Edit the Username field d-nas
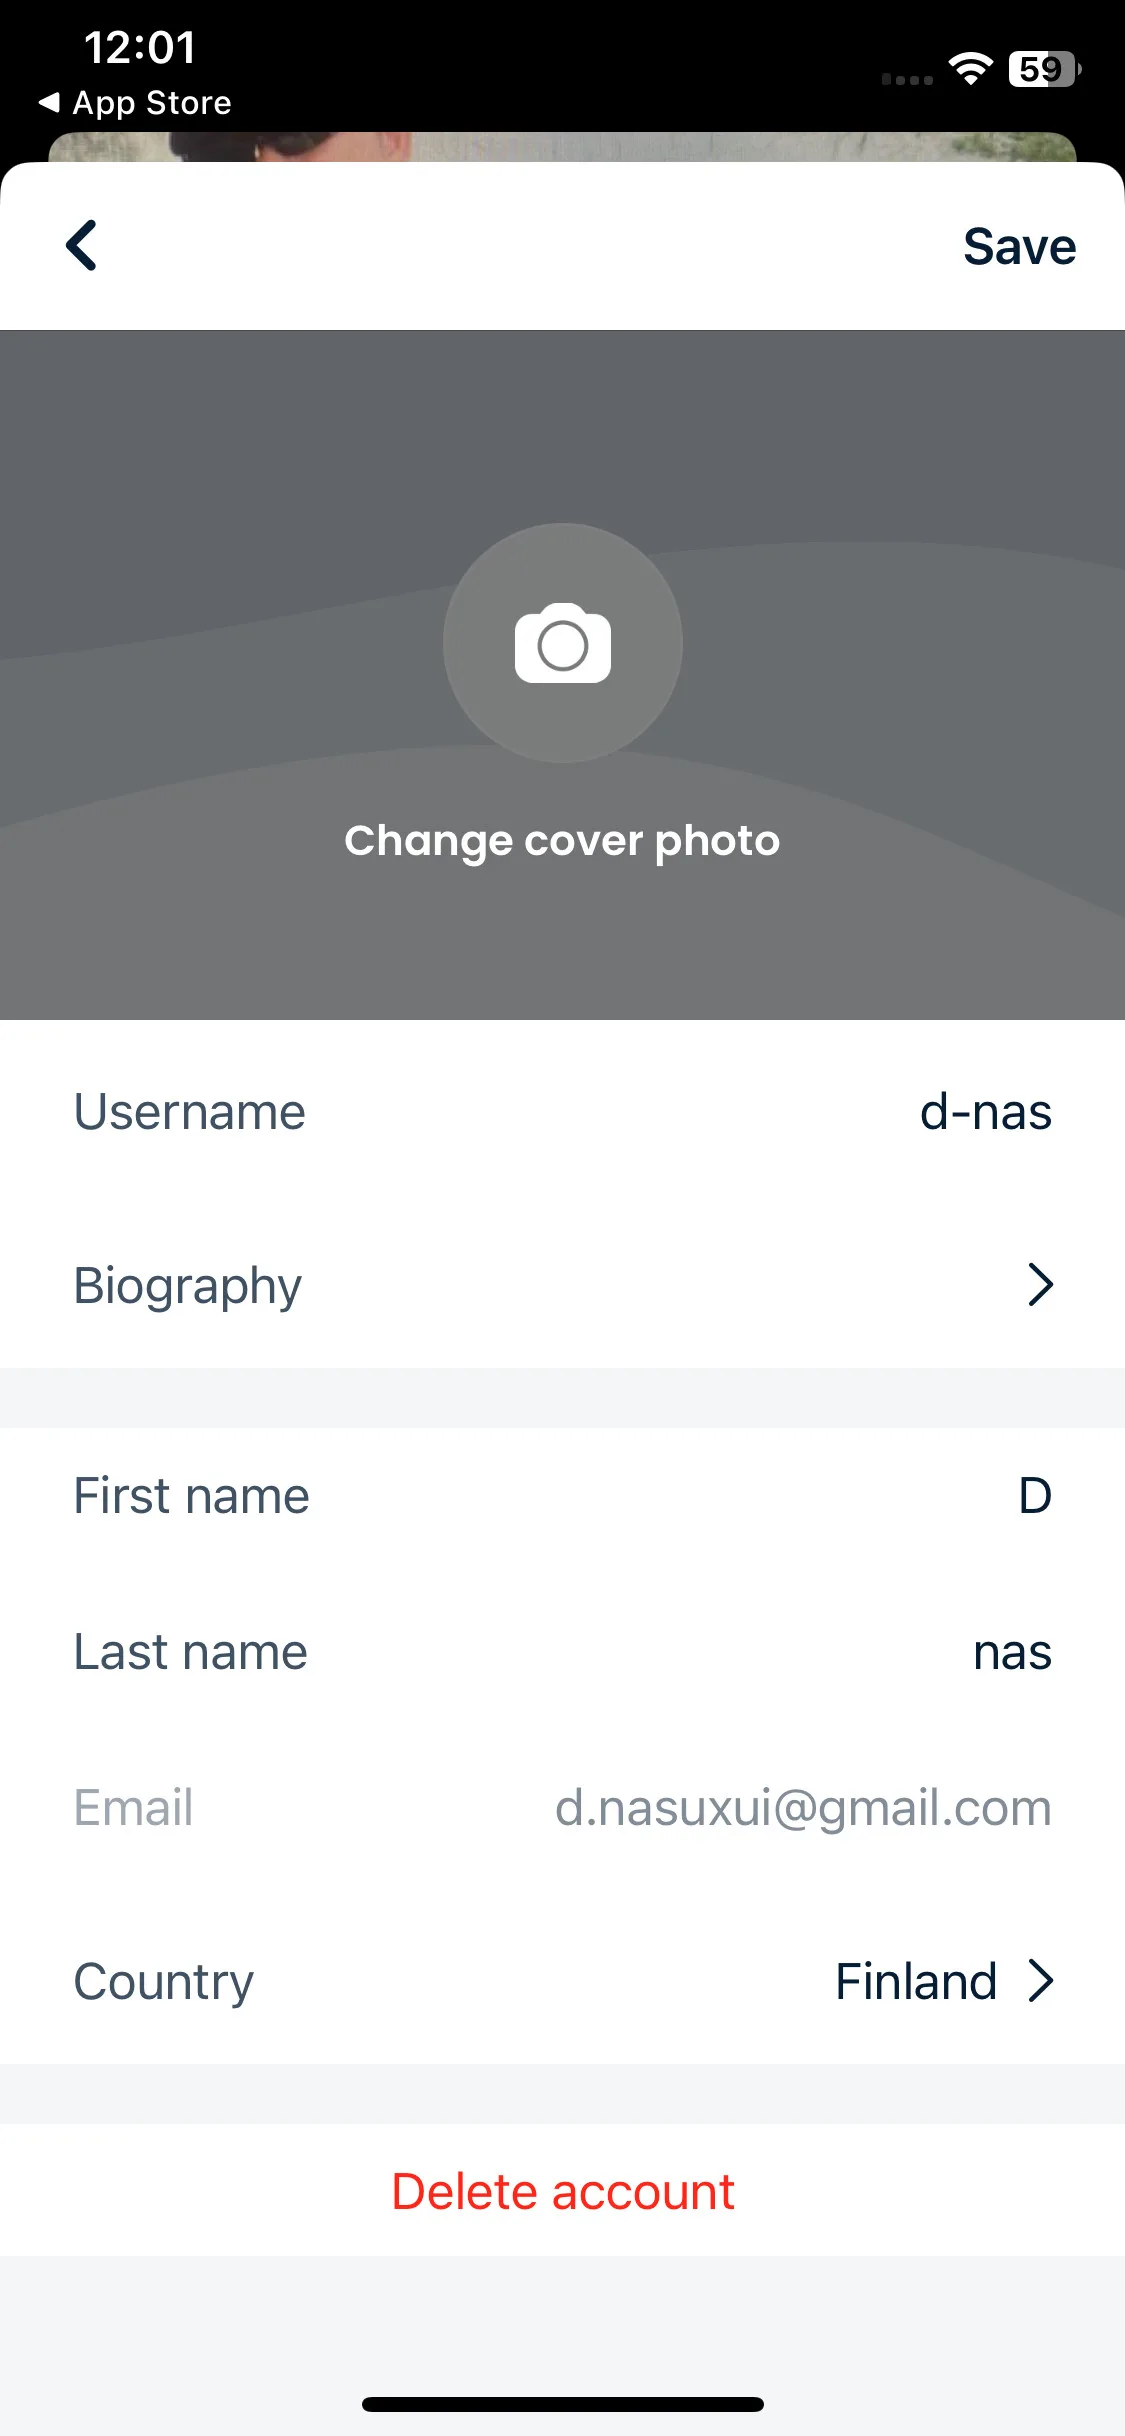This screenshot has height=2436, width=1125. pyautogui.click(x=985, y=1112)
